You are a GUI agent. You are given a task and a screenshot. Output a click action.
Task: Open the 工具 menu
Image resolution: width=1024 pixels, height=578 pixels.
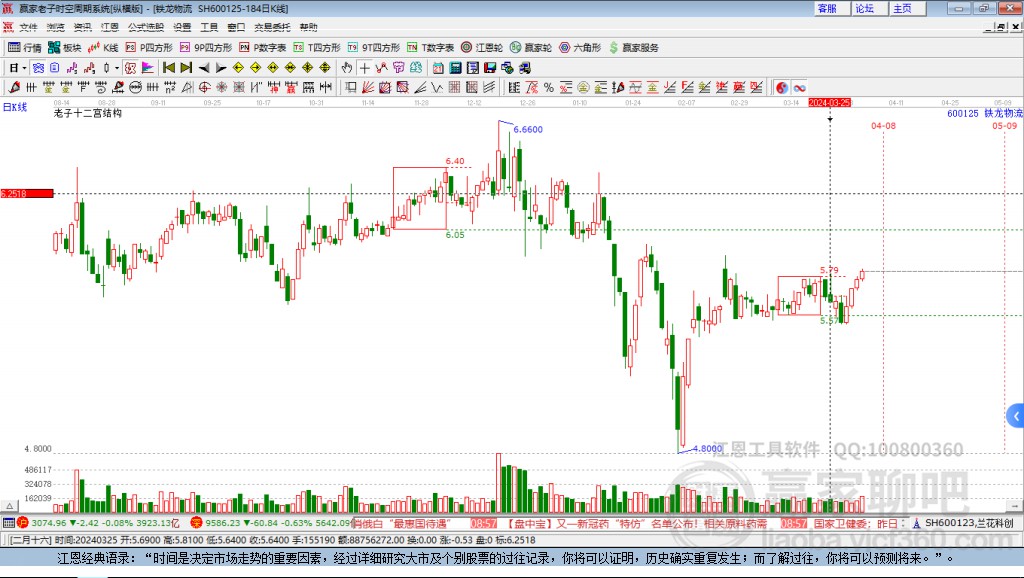point(209,27)
